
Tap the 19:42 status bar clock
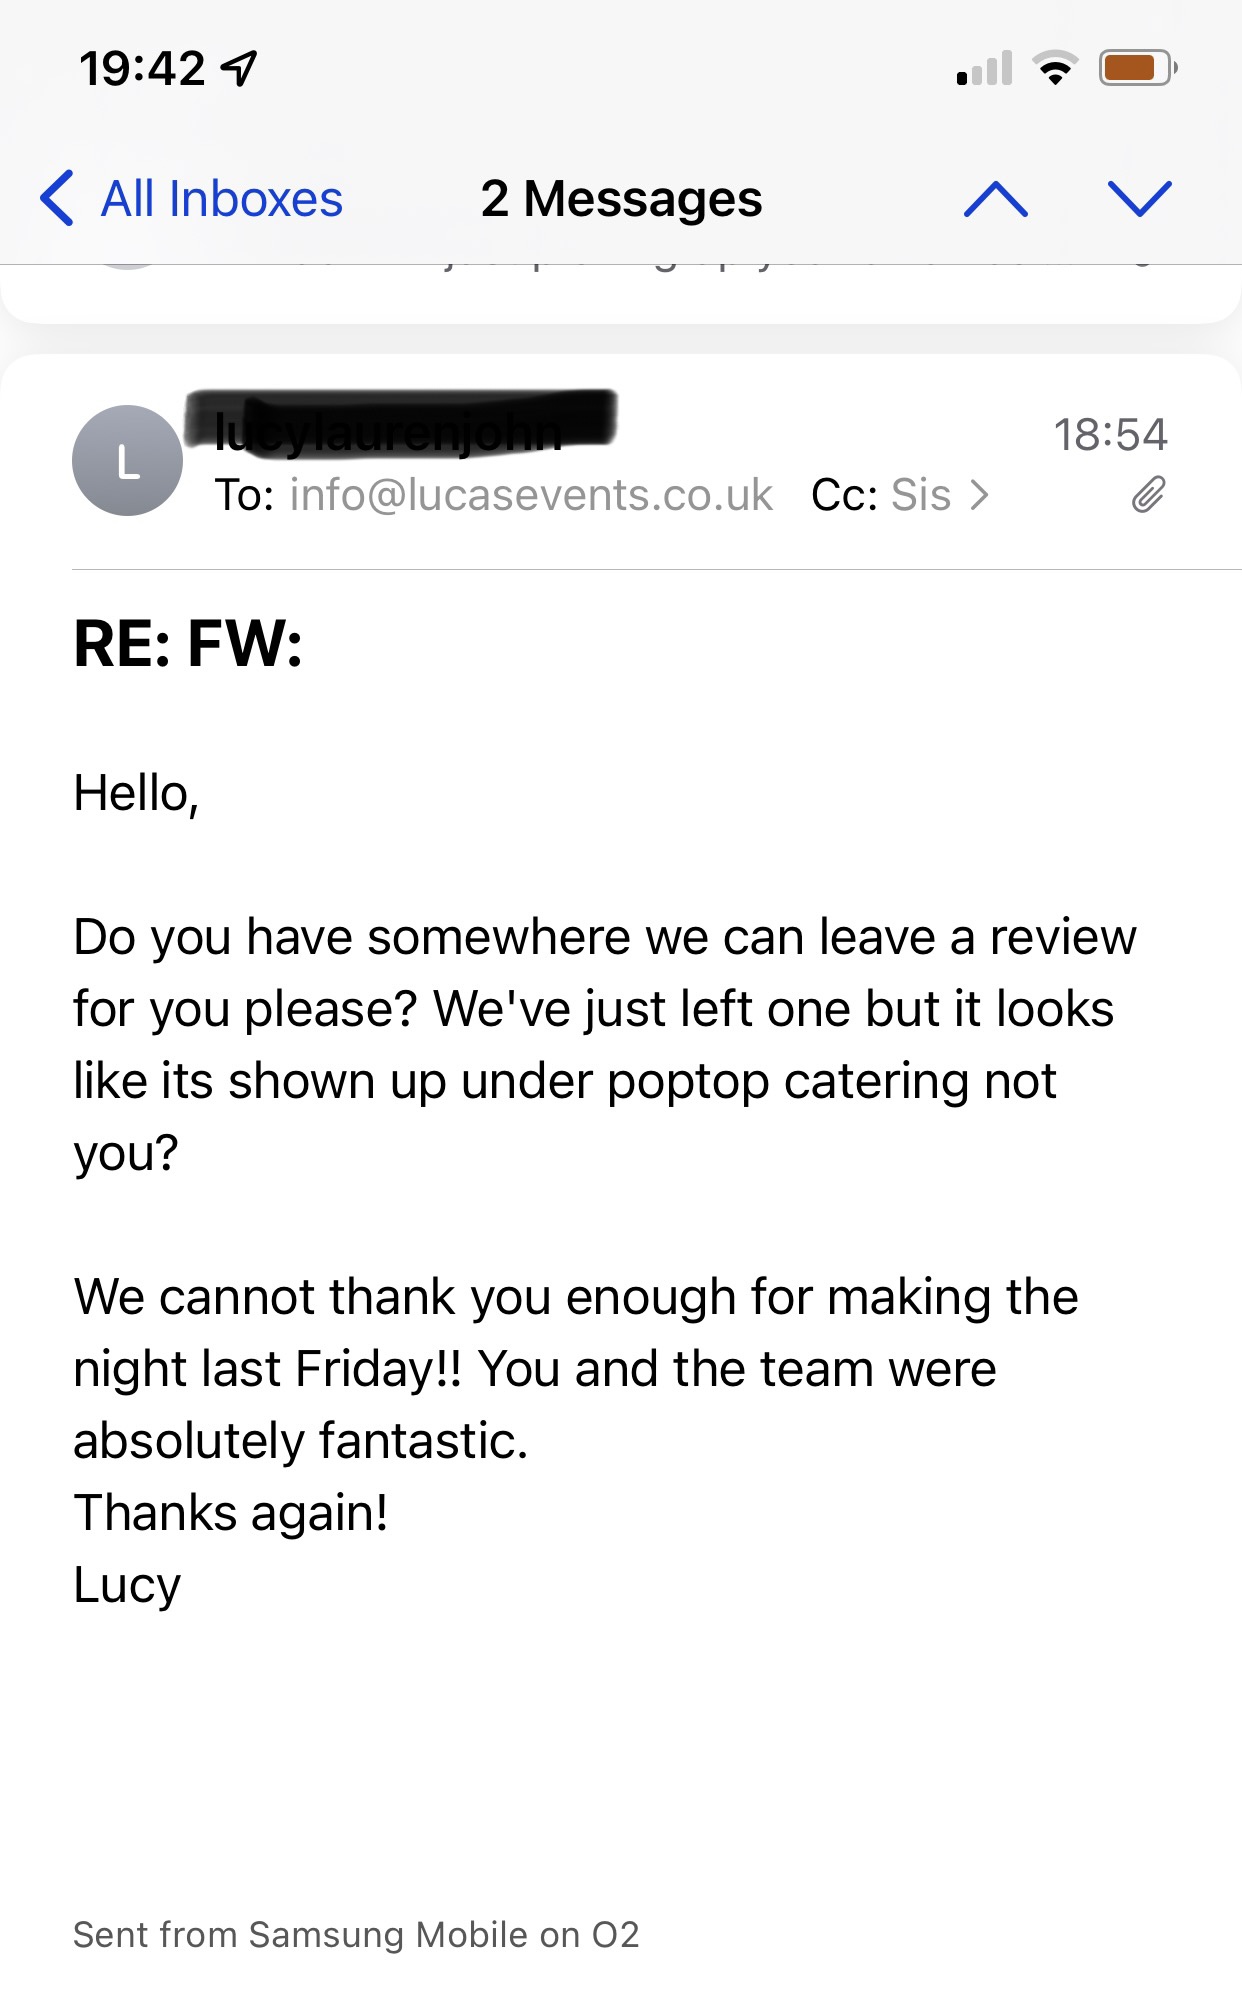[142, 69]
